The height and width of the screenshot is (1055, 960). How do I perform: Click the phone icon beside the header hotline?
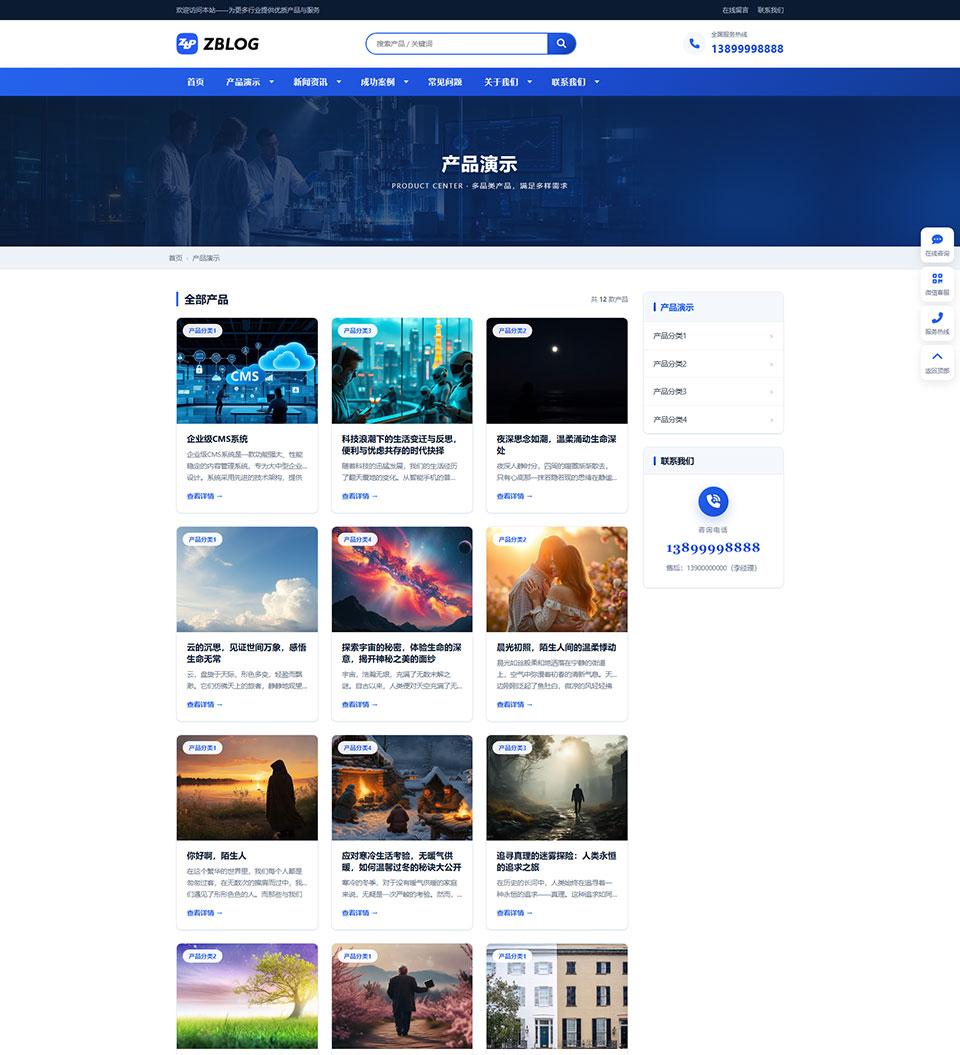click(x=694, y=44)
